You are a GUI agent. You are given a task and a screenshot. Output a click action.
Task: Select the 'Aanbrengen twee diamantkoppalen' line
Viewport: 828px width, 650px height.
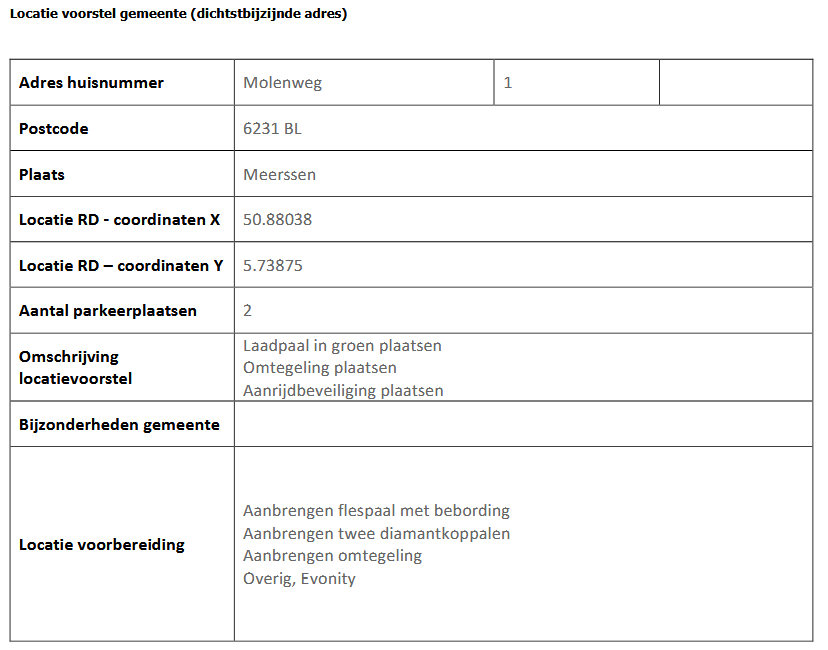pyautogui.click(x=376, y=533)
